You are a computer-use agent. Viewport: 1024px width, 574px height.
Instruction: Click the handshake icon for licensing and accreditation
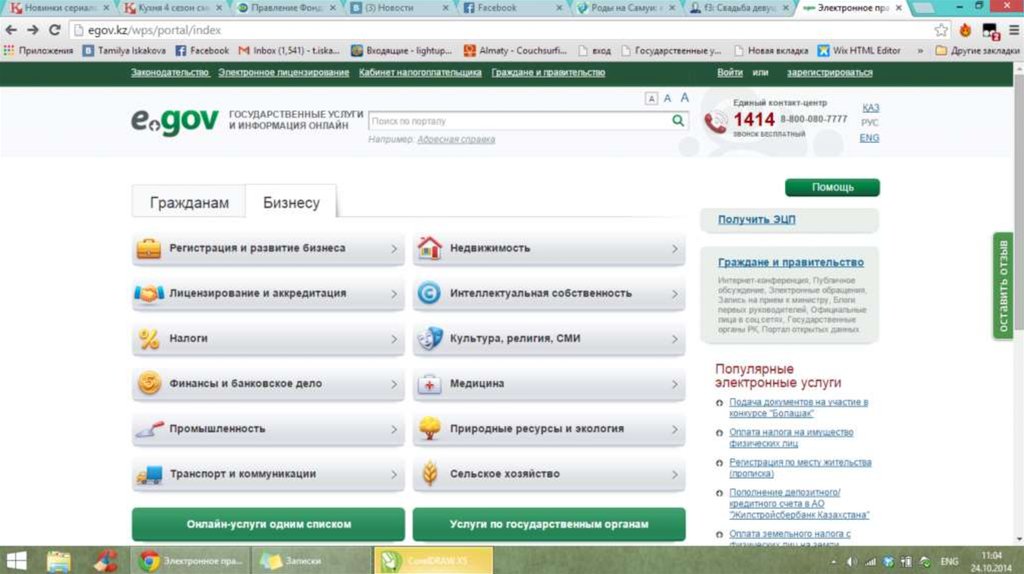149,294
